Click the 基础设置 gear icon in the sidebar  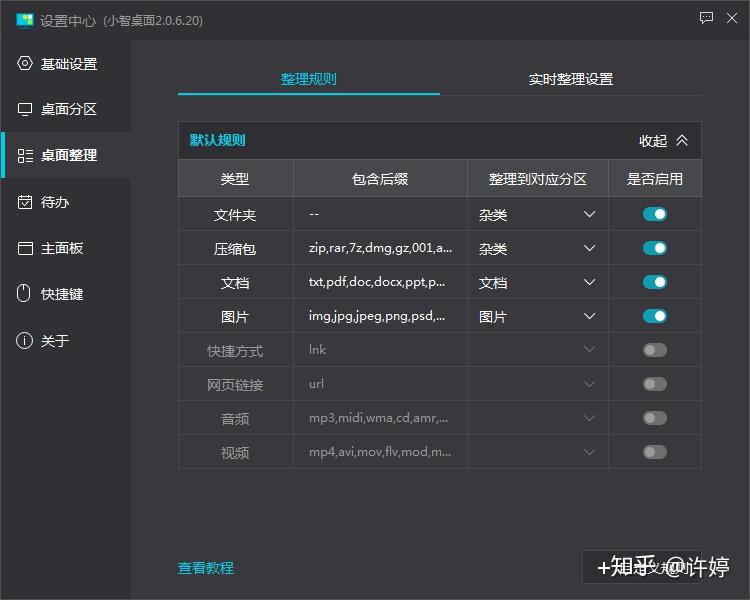tap(25, 63)
